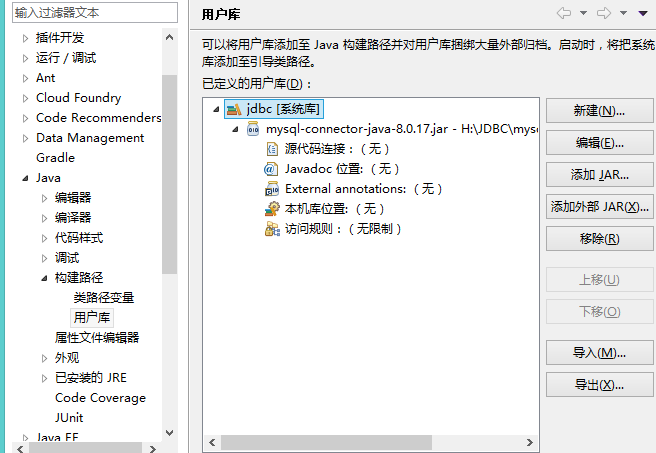The image size is (656, 453).
Task: Click the library list scroll-left arrow
Action: coord(212,443)
